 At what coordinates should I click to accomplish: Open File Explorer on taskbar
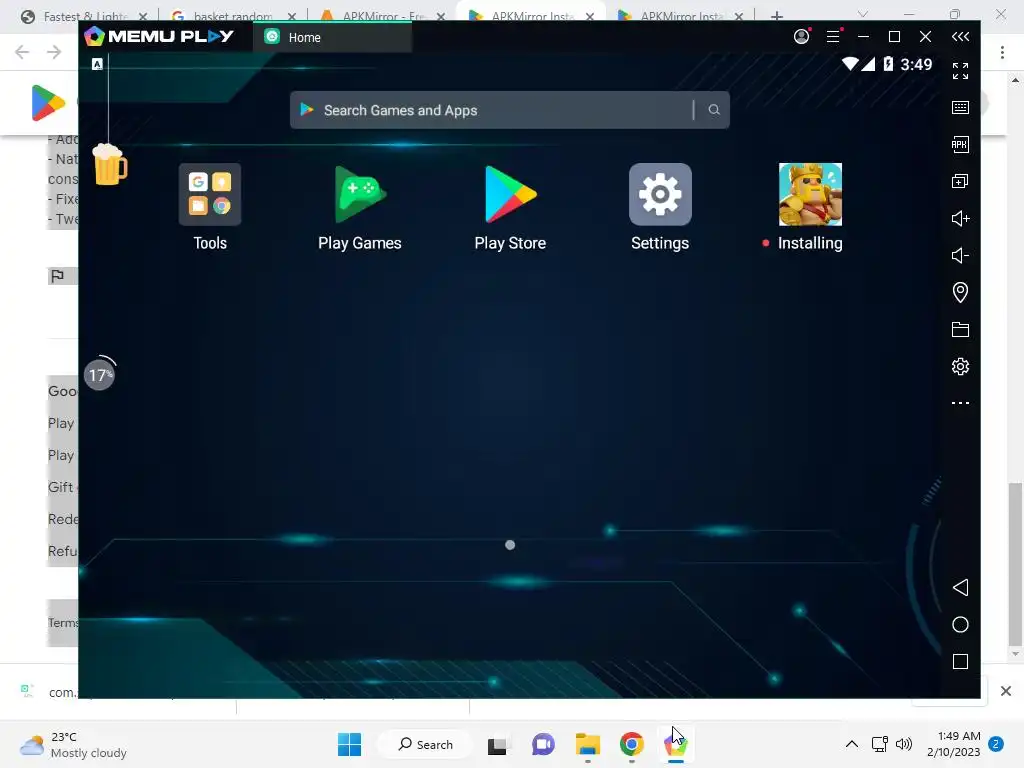tap(588, 744)
